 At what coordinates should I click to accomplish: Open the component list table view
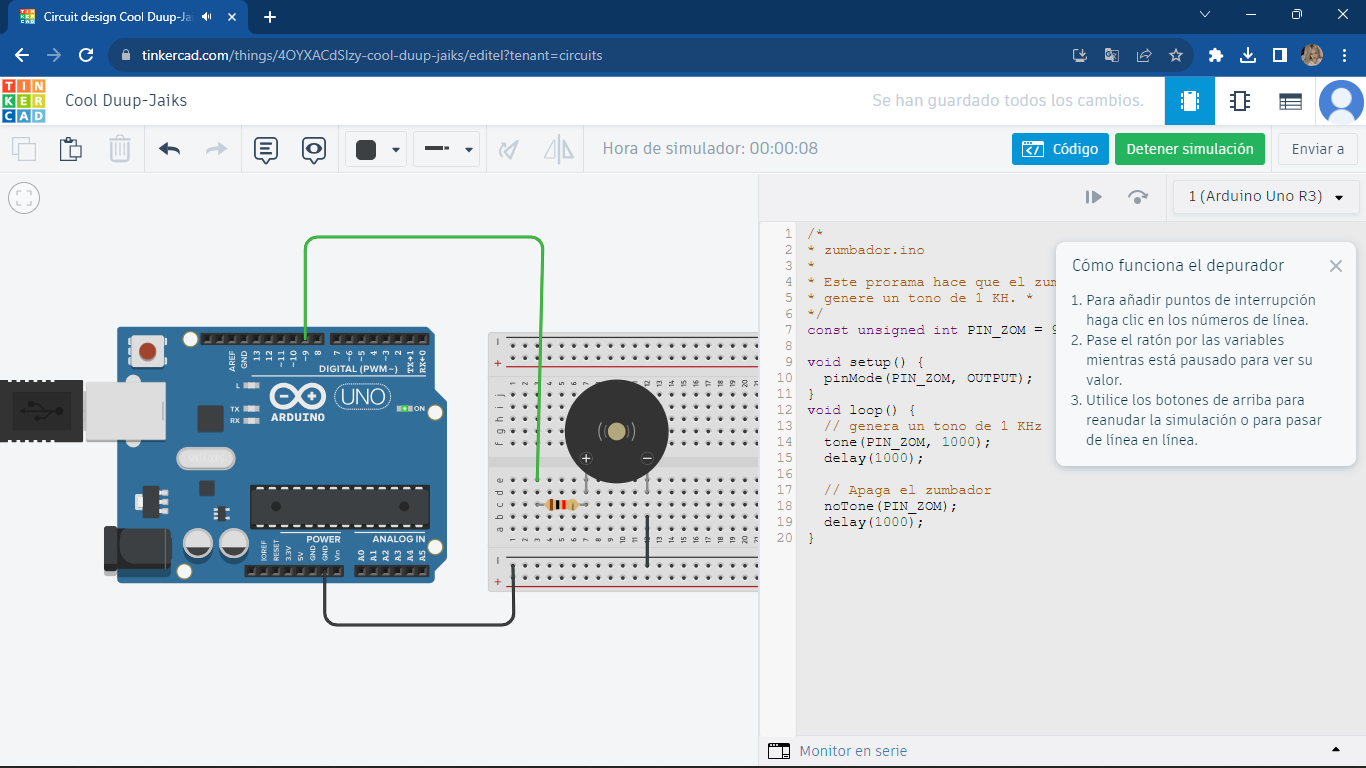click(x=1290, y=101)
